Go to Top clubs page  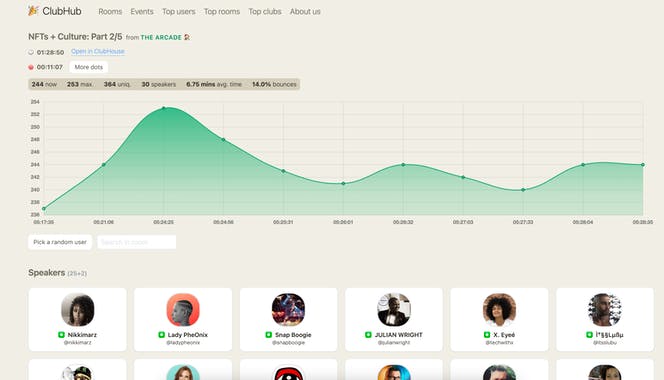click(265, 11)
